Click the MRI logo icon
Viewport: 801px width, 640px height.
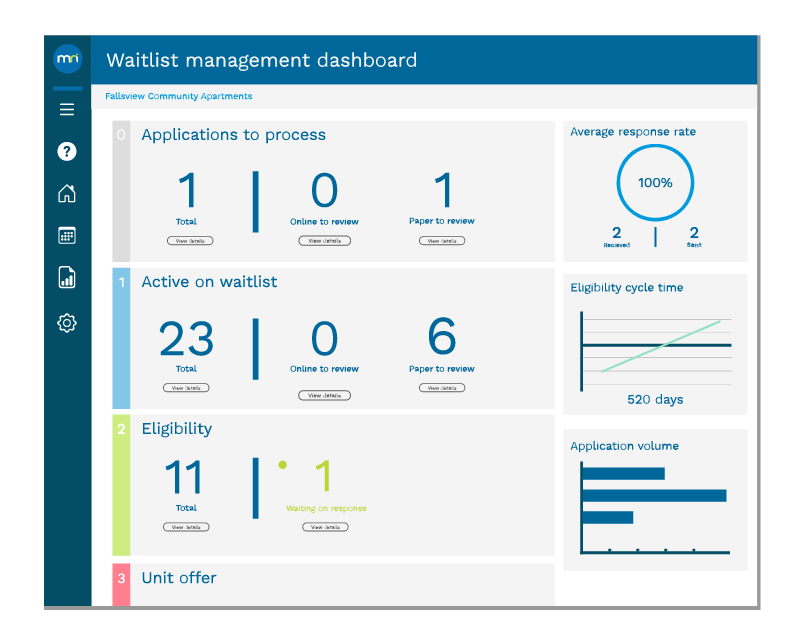(67, 60)
